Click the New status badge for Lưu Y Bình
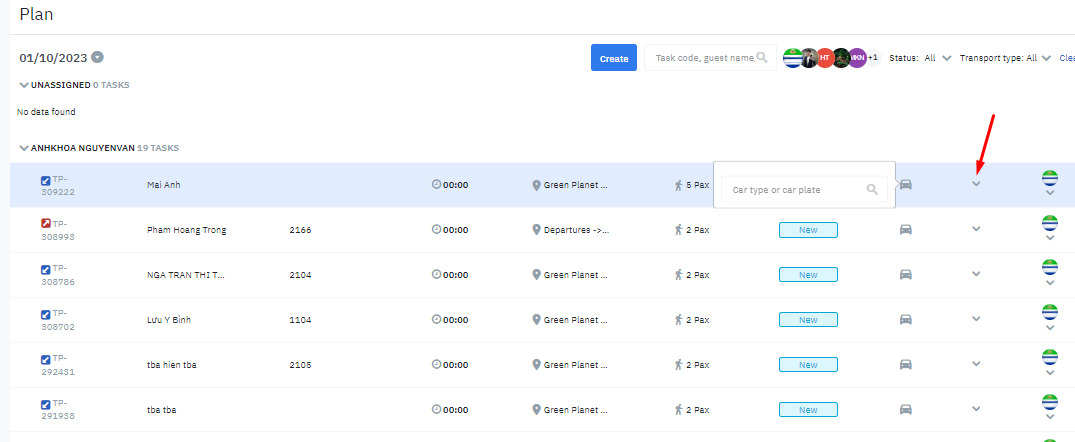The image size is (1075, 442). (x=808, y=320)
